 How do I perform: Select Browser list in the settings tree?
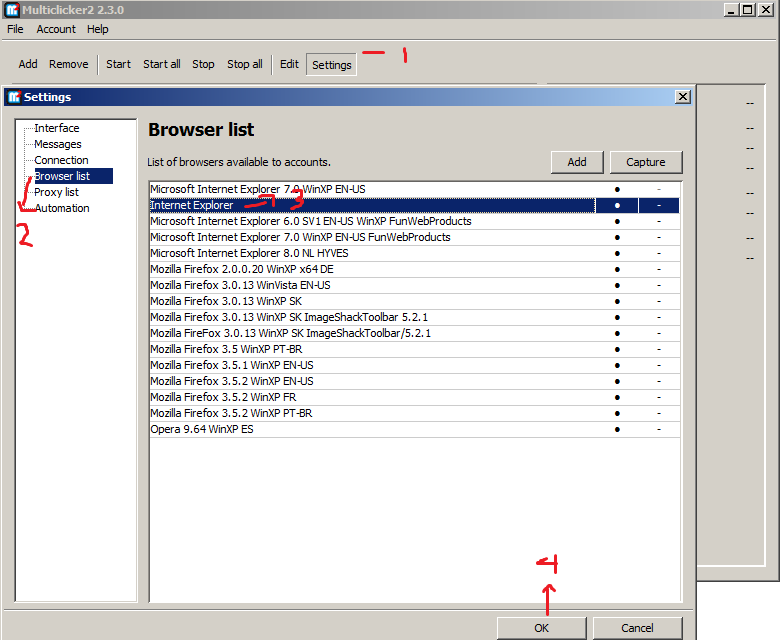(73, 176)
